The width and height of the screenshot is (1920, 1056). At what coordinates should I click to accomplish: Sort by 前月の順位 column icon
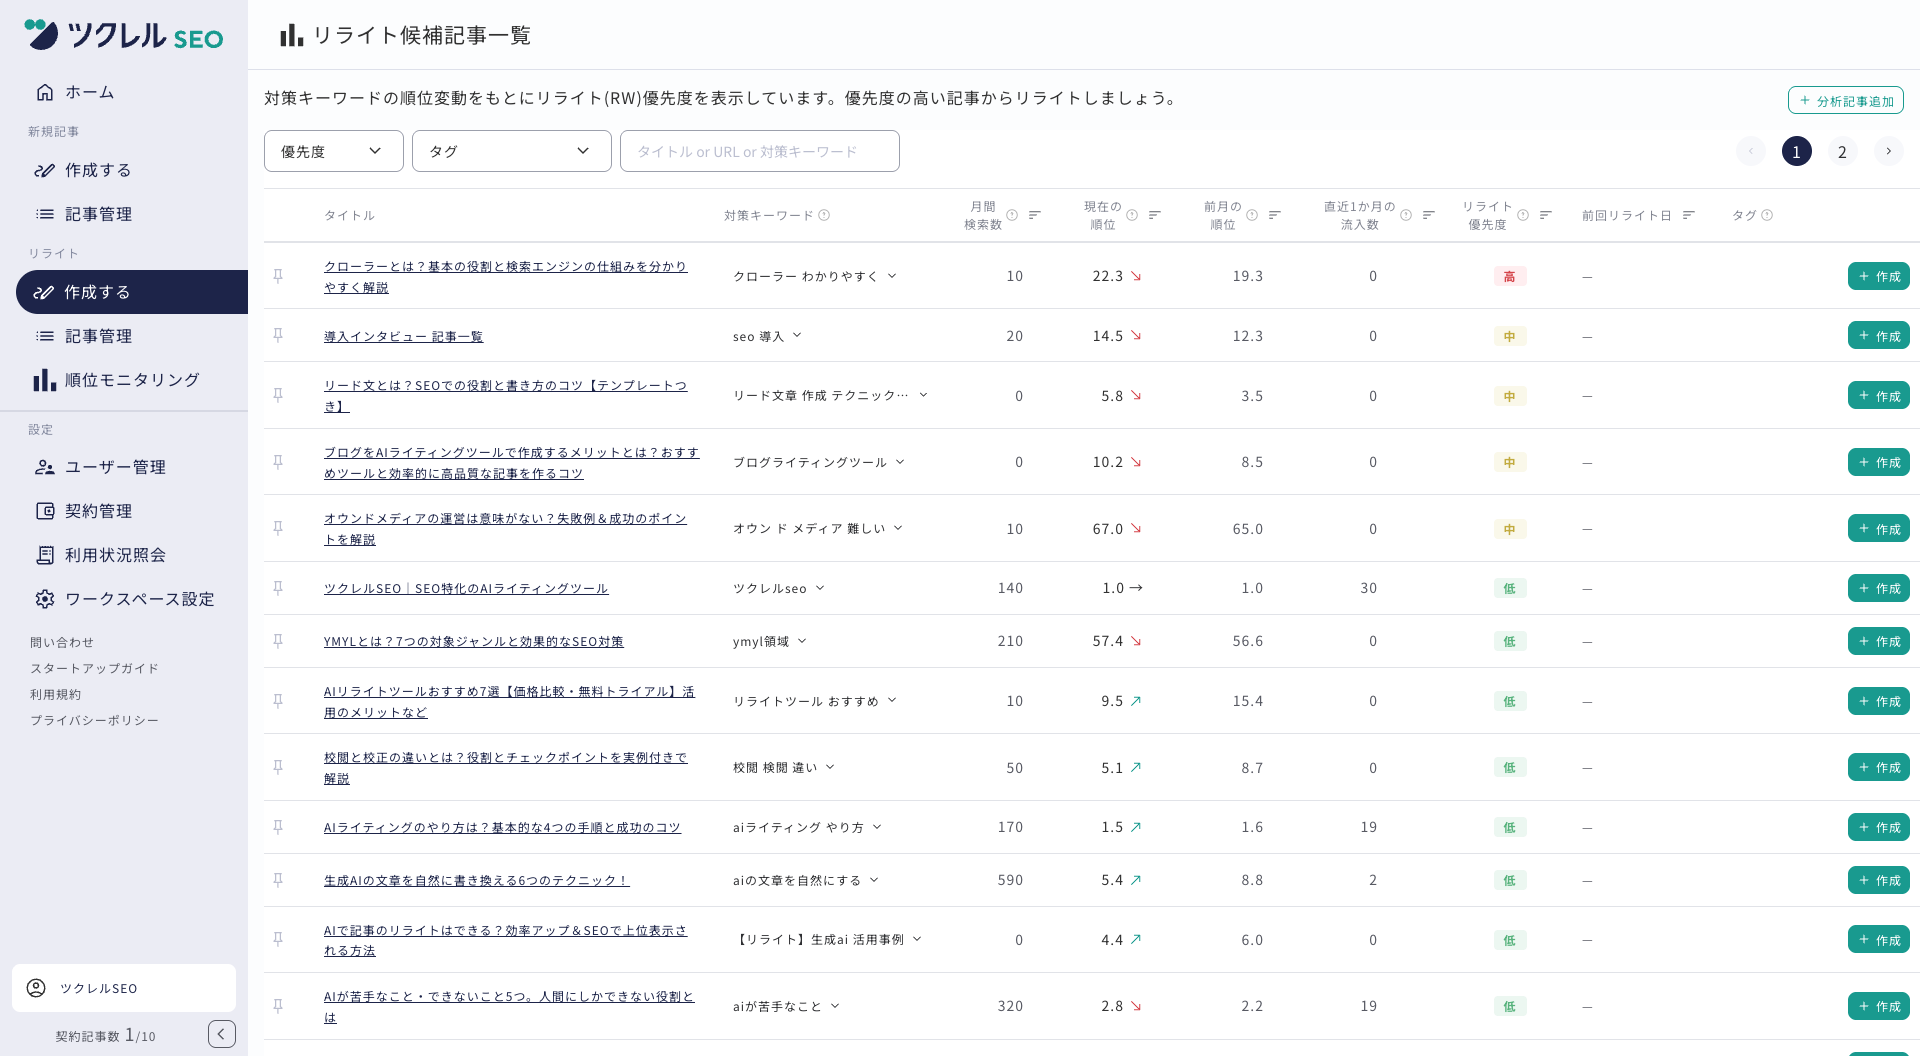(x=1275, y=215)
